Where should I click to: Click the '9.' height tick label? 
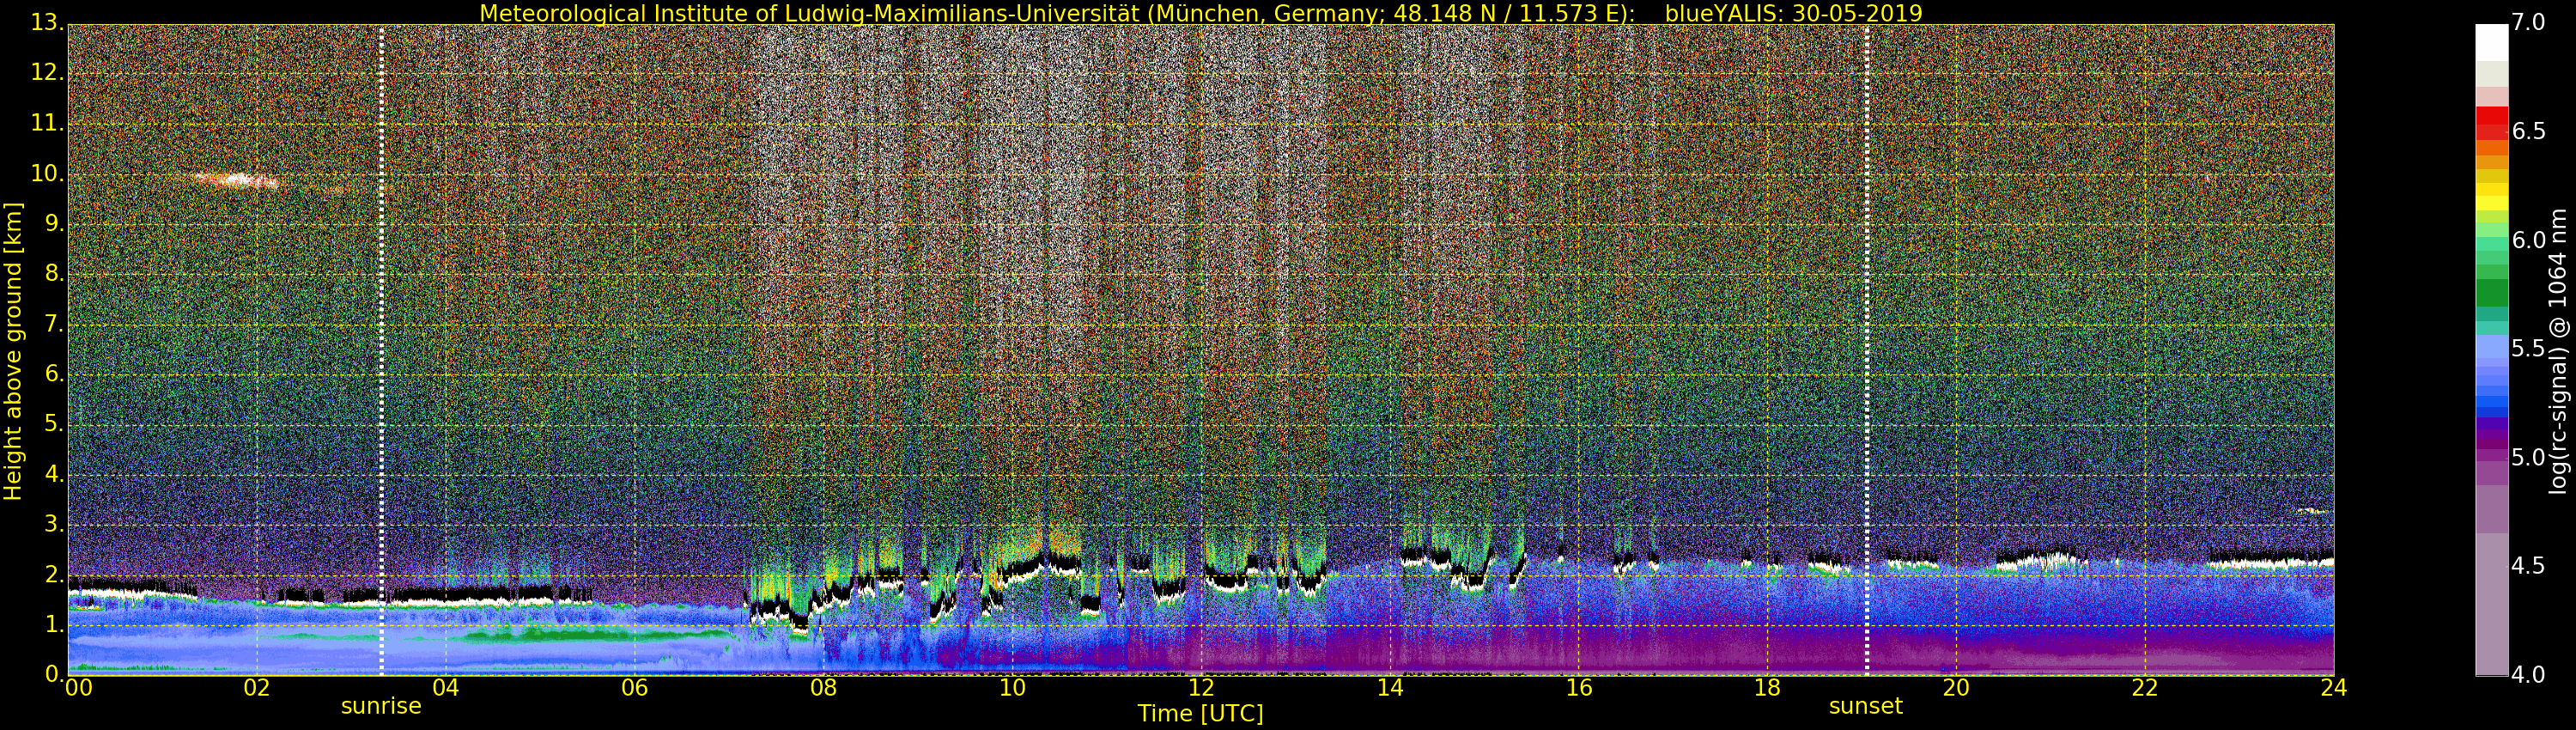(x=54, y=224)
